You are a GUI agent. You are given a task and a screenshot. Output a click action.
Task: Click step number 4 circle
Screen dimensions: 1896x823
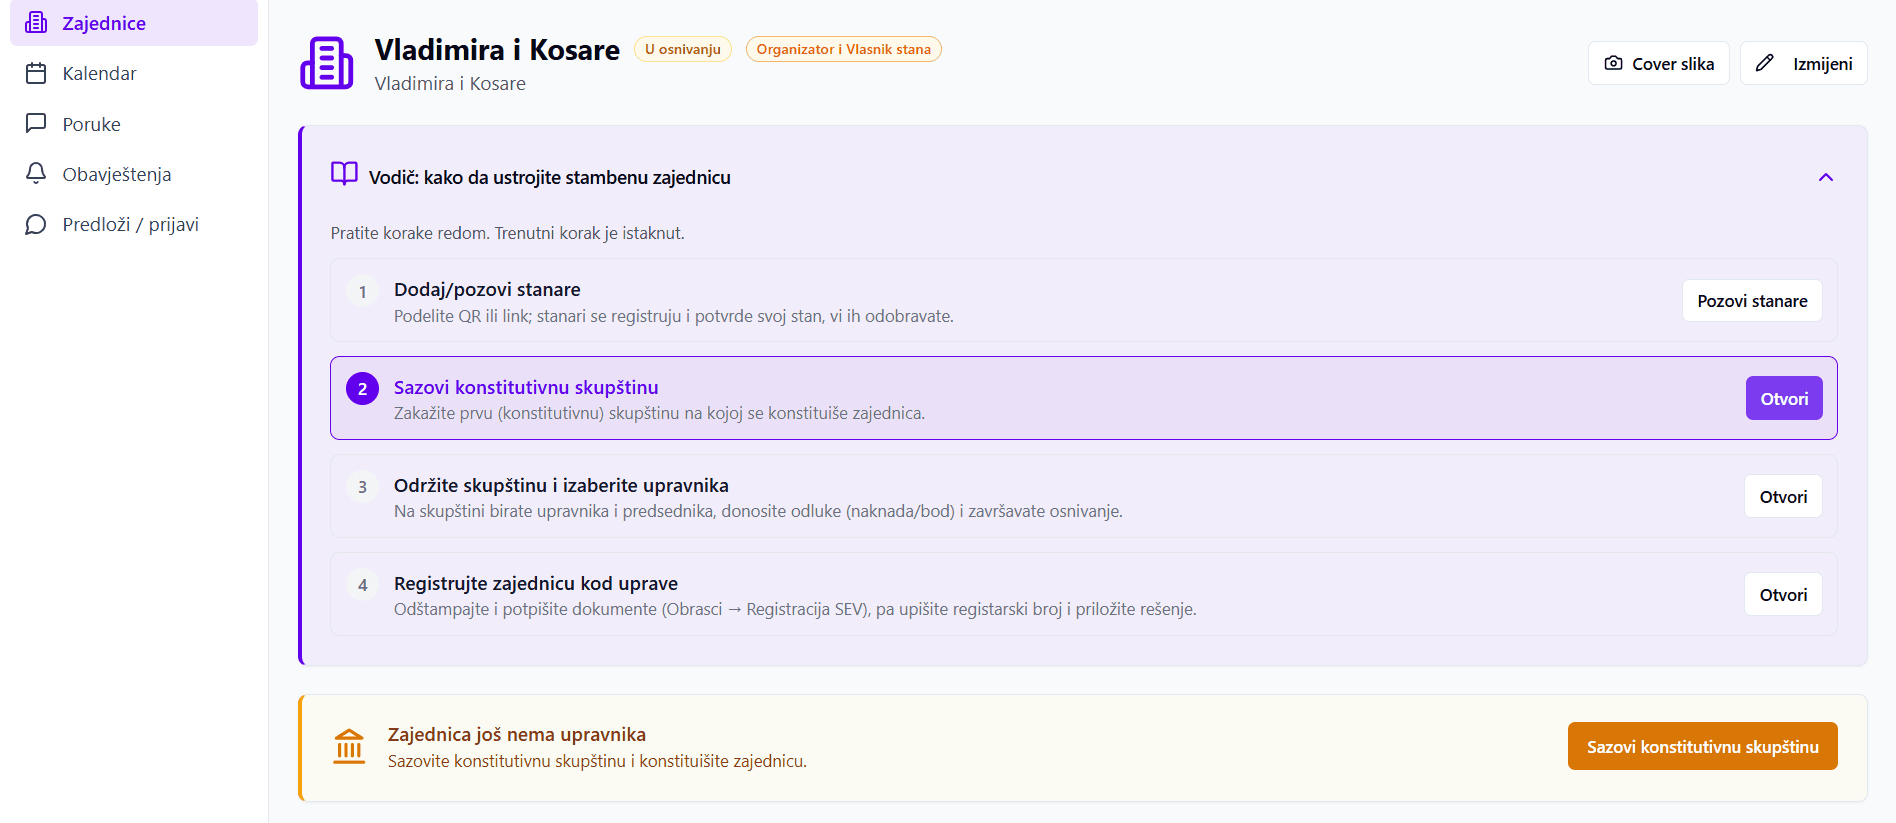tap(362, 585)
